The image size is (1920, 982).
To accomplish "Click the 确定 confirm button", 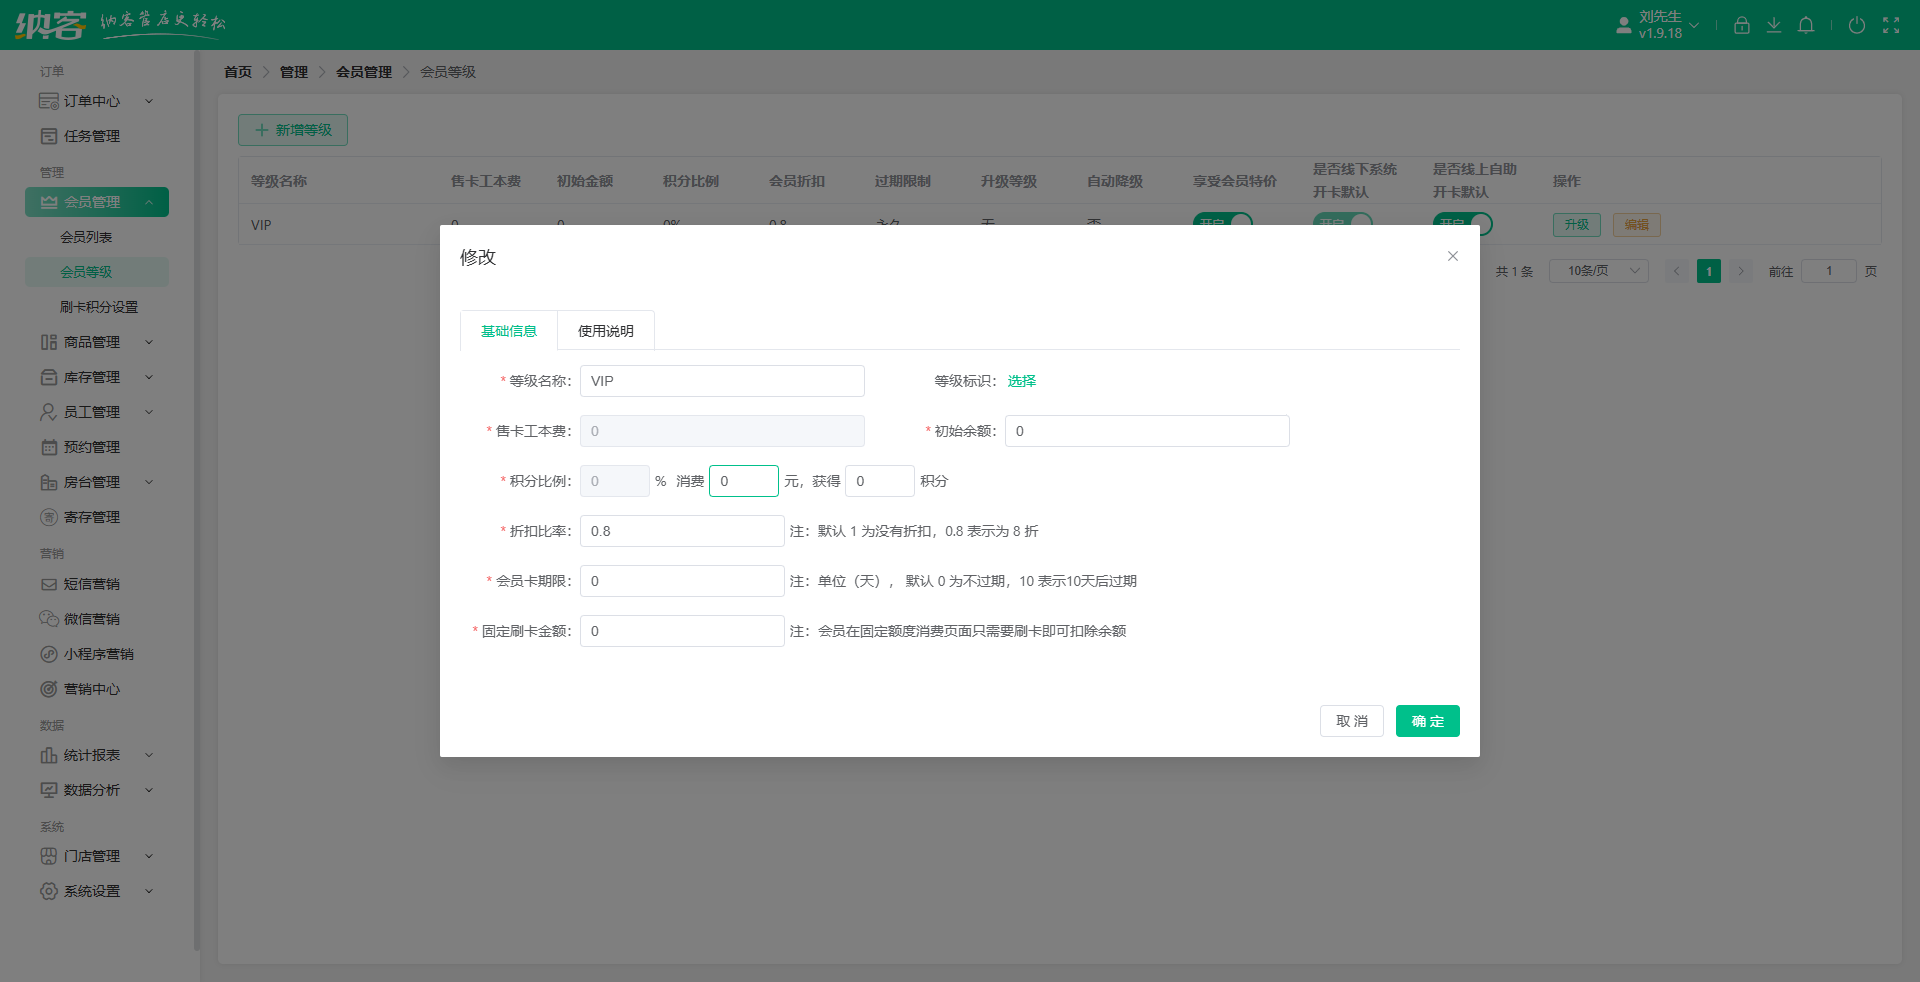I will tap(1427, 720).
